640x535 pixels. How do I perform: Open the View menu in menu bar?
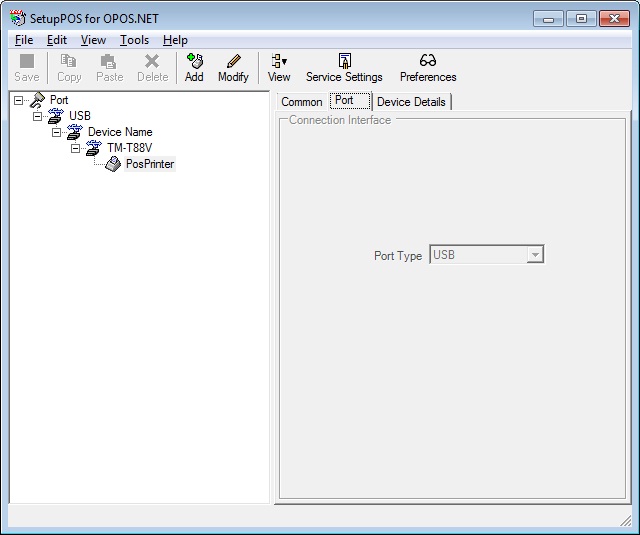coord(93,40)
